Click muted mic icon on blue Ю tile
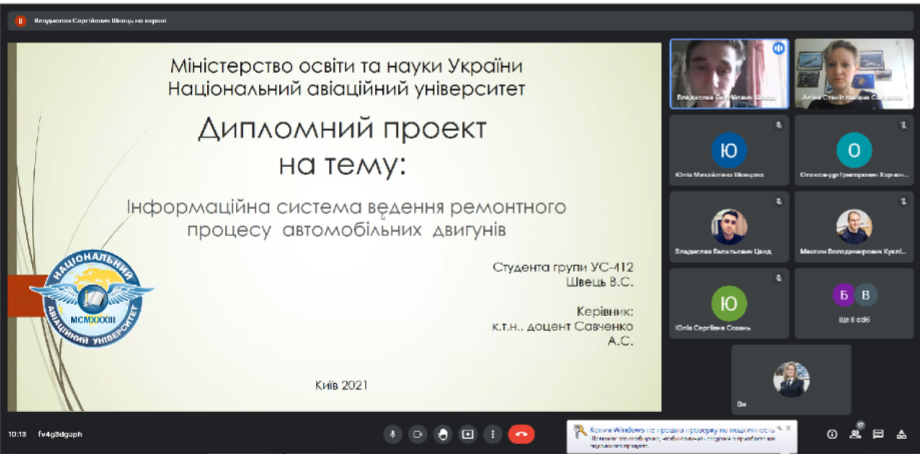The width and height of the screenshot is (920, 454). pos(779,125)
